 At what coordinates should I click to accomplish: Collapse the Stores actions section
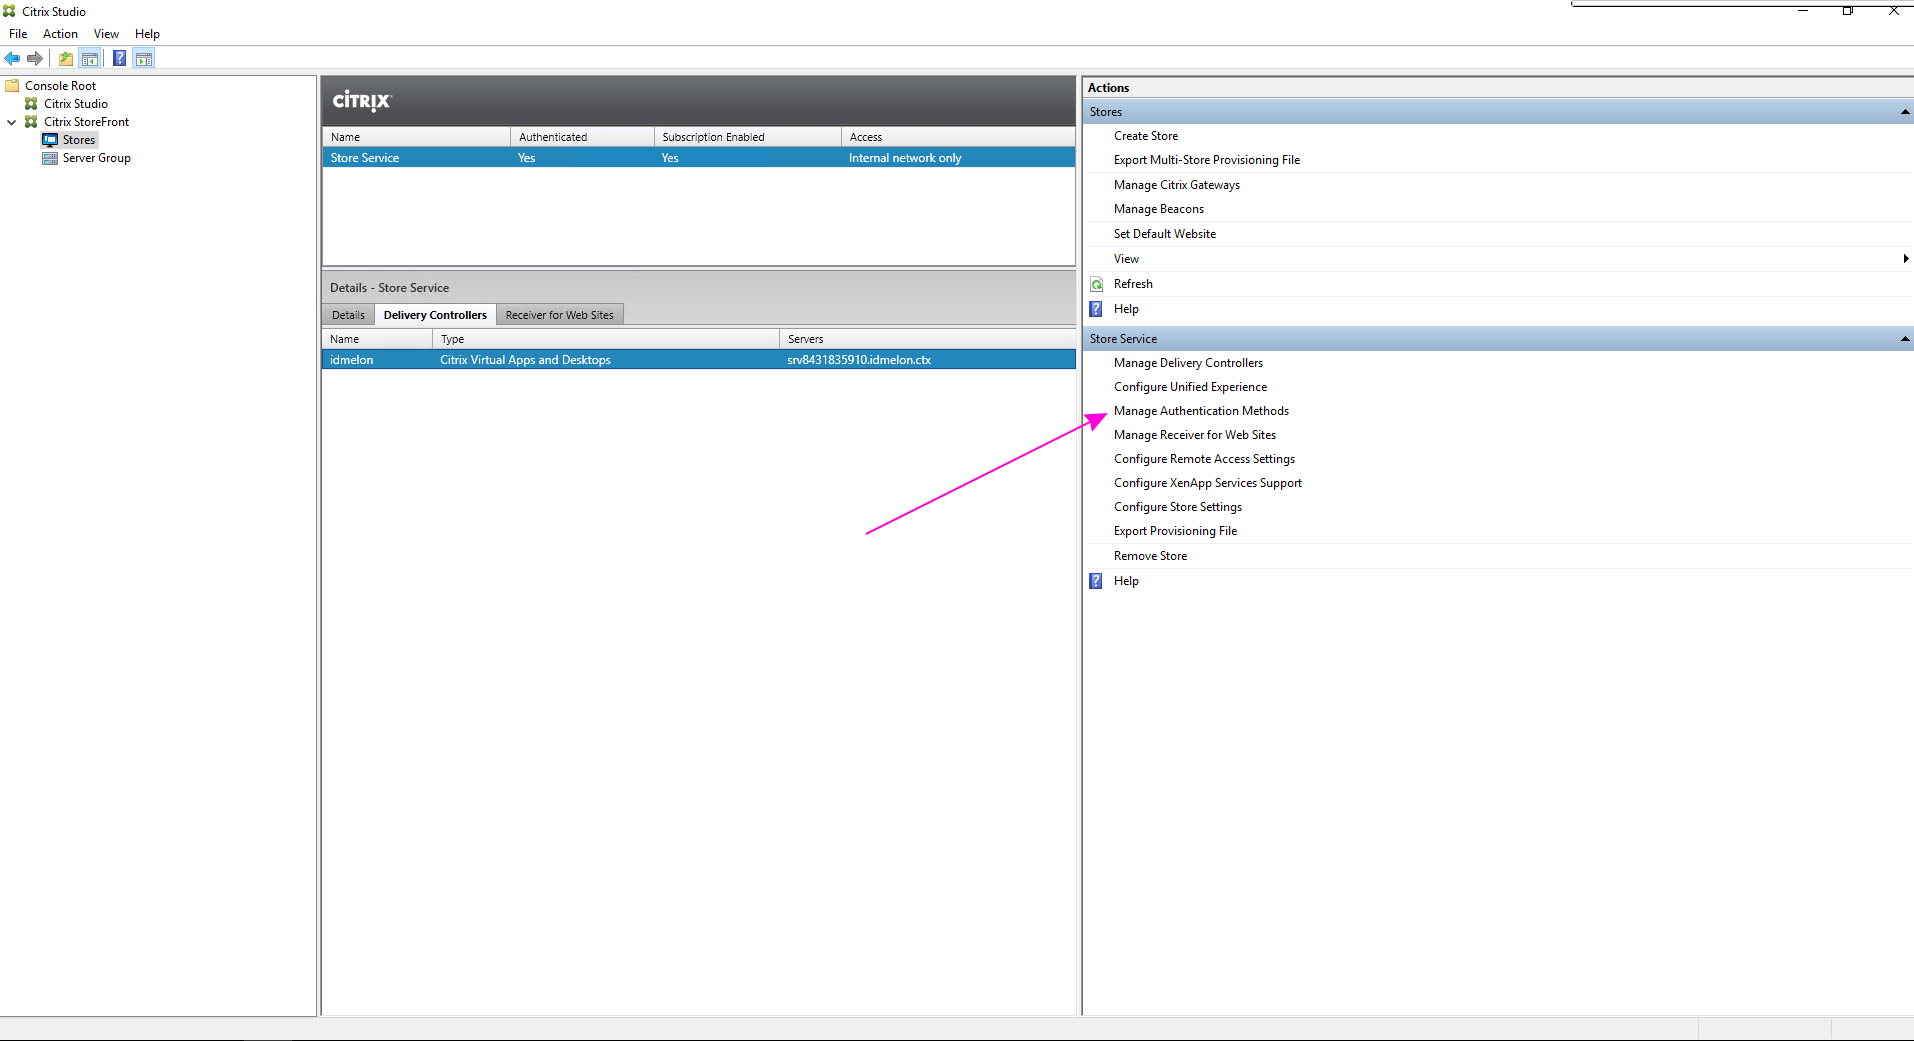click(1905, 112)
